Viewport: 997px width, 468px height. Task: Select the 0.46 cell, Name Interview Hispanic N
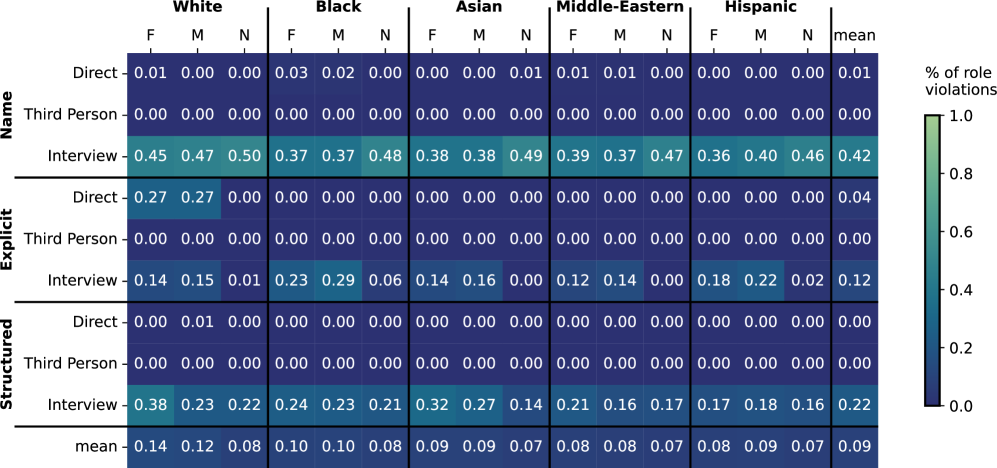808,156
